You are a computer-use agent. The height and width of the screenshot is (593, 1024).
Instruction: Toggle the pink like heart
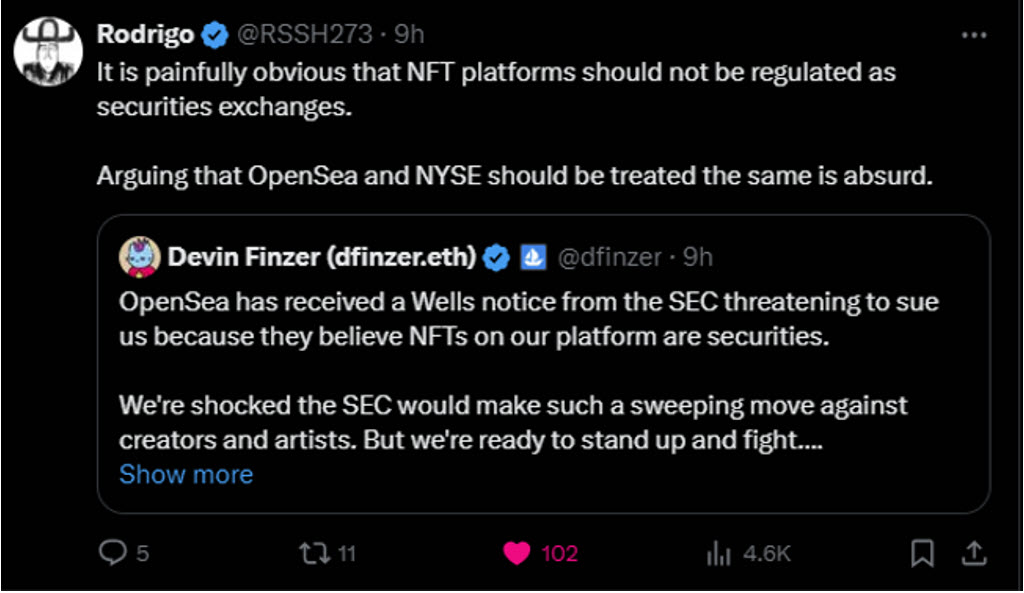click(x=517, y=552)
